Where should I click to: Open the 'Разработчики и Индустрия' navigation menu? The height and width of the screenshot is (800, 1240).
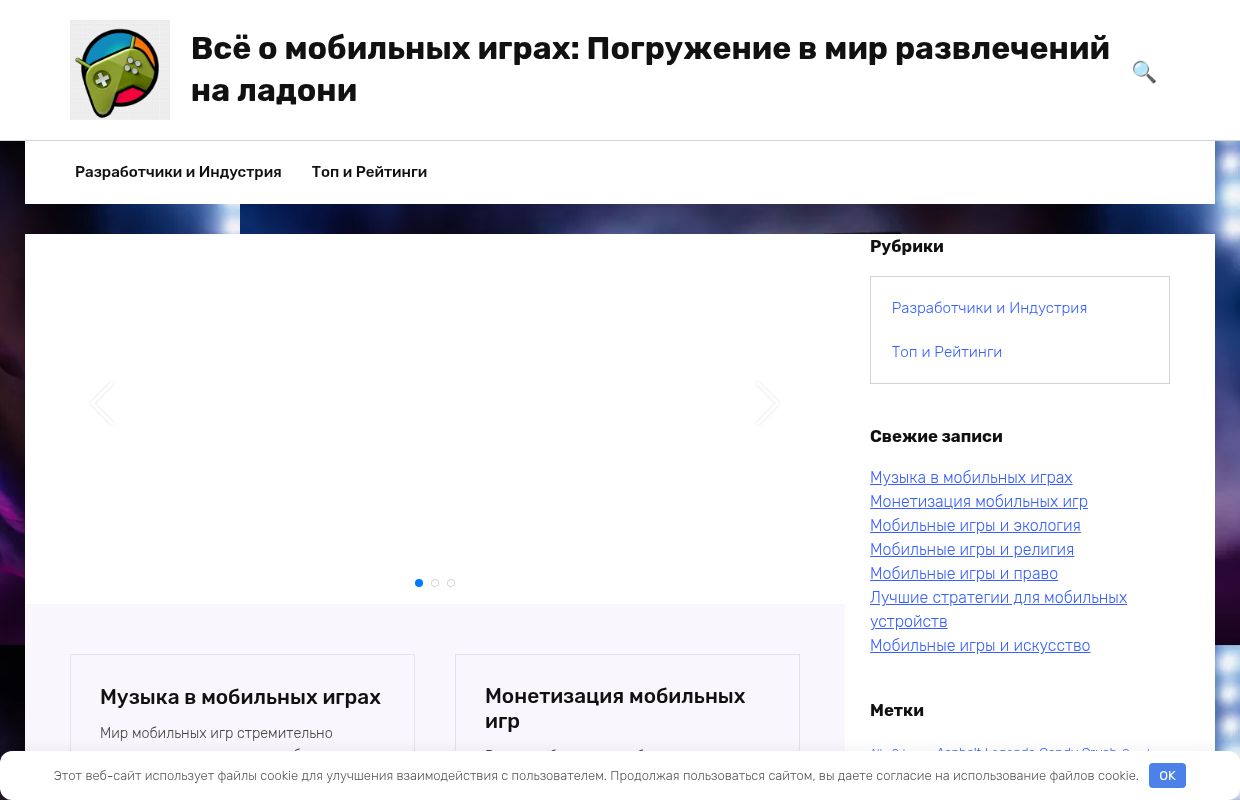coord(178,172)
